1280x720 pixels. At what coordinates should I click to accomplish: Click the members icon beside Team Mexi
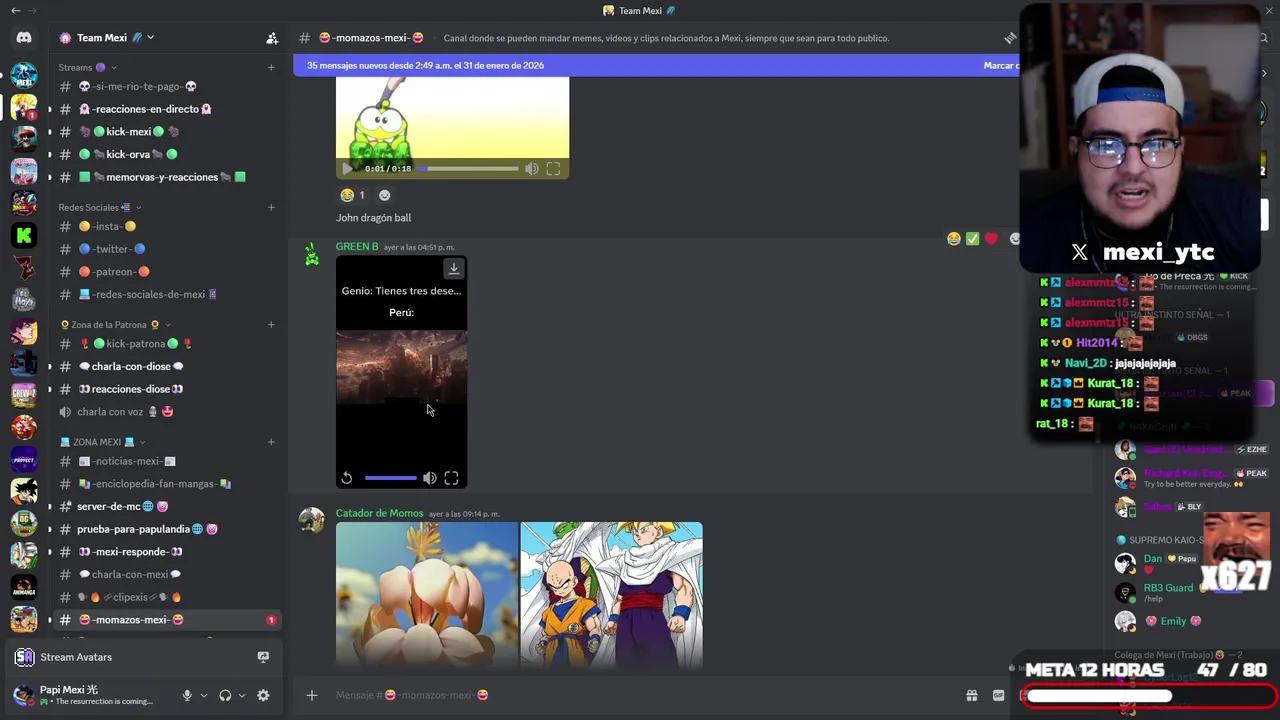(x=272, y=38)
